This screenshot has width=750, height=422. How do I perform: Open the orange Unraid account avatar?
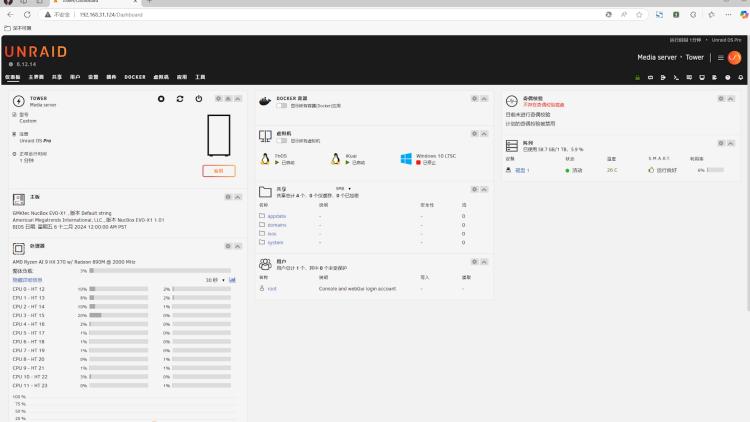[x=734, y=57]
